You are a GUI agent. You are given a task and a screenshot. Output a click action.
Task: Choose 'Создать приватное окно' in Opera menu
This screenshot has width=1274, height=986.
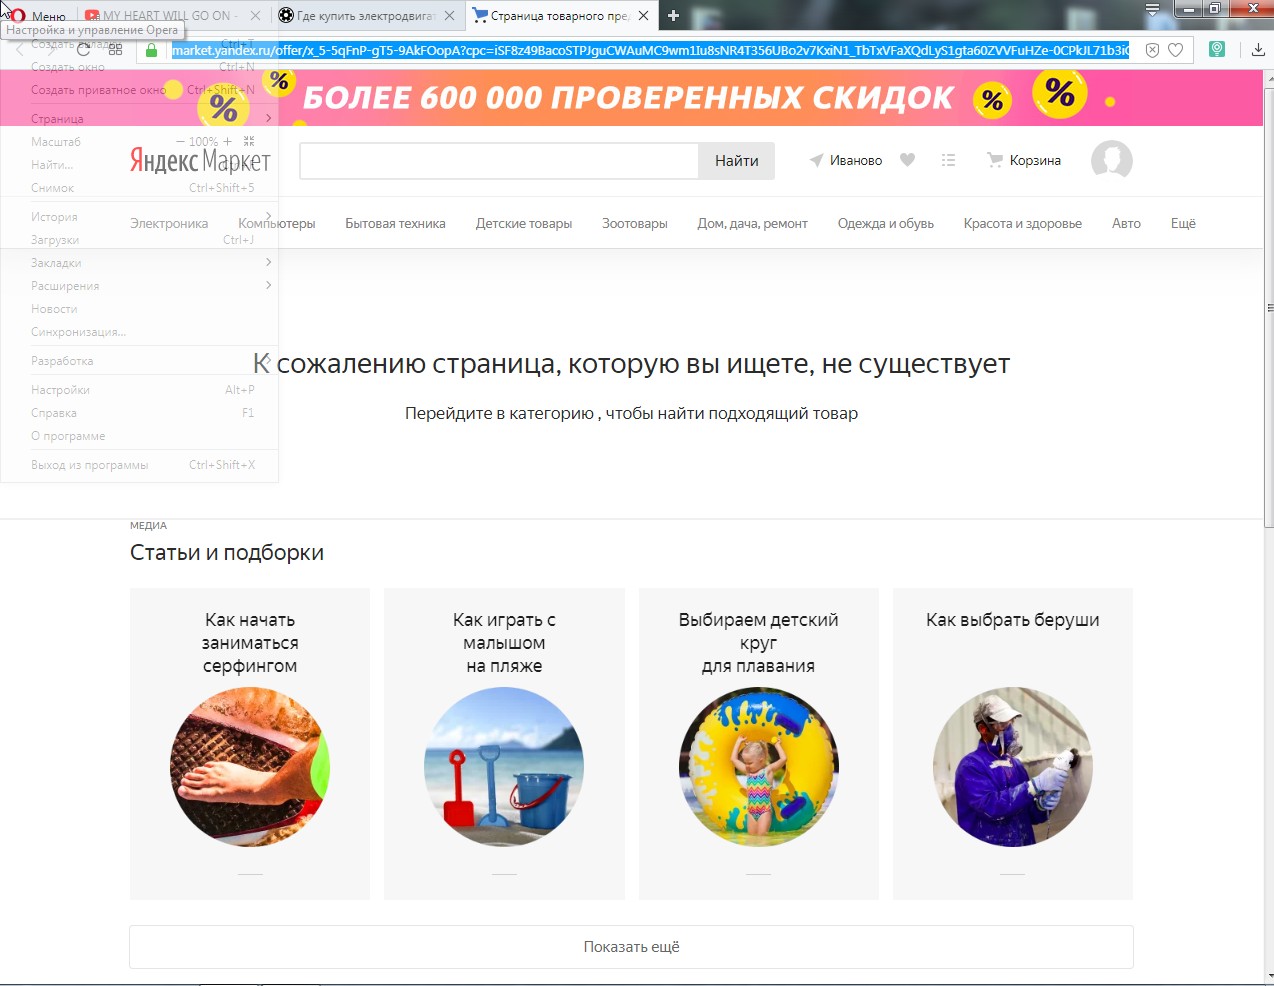[x=139, y=90]
